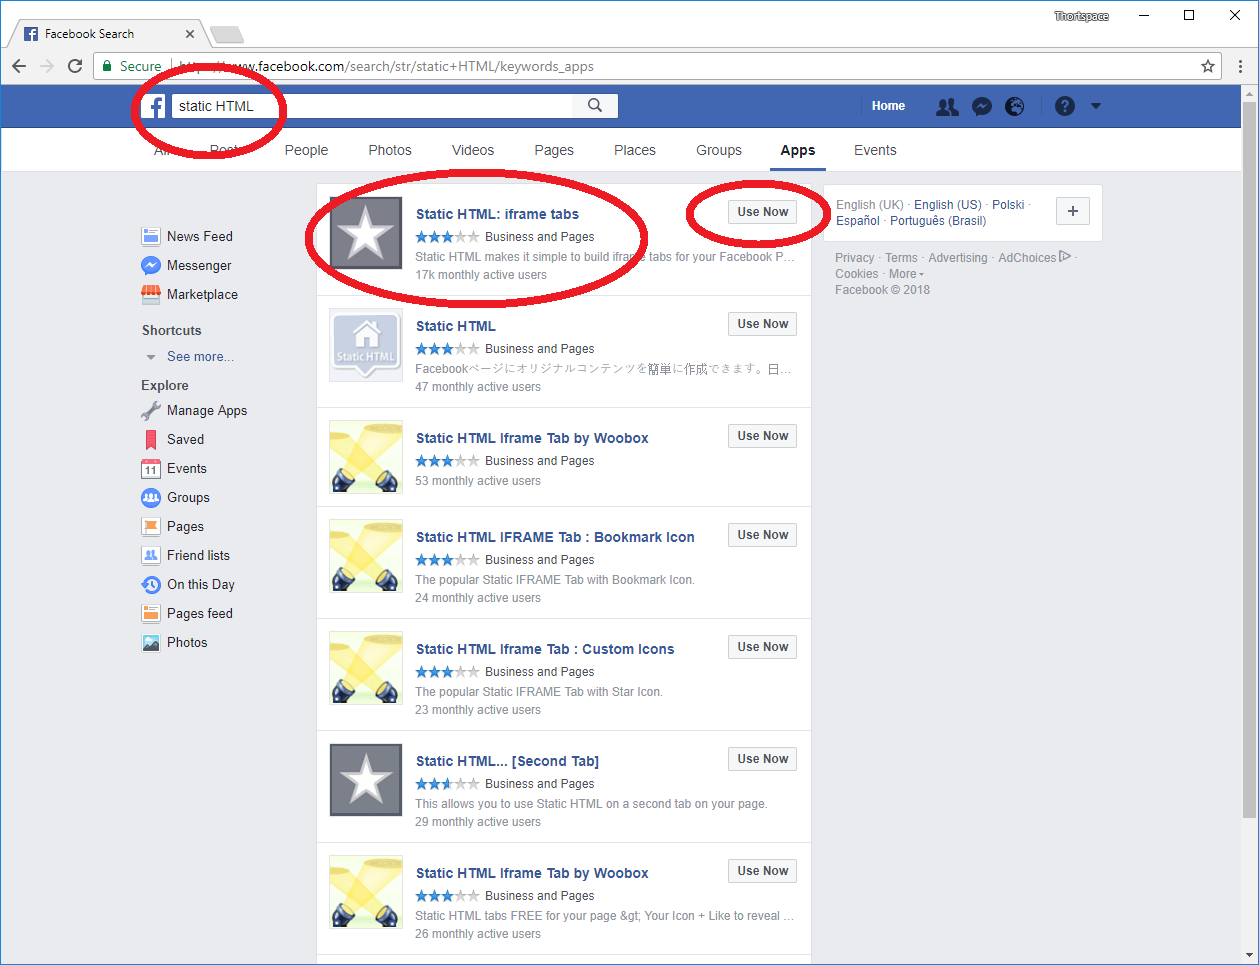Viewport: 1259px width, 965px height.
Task: Open Events in left sidebar
Action: (x=175, y=468)
